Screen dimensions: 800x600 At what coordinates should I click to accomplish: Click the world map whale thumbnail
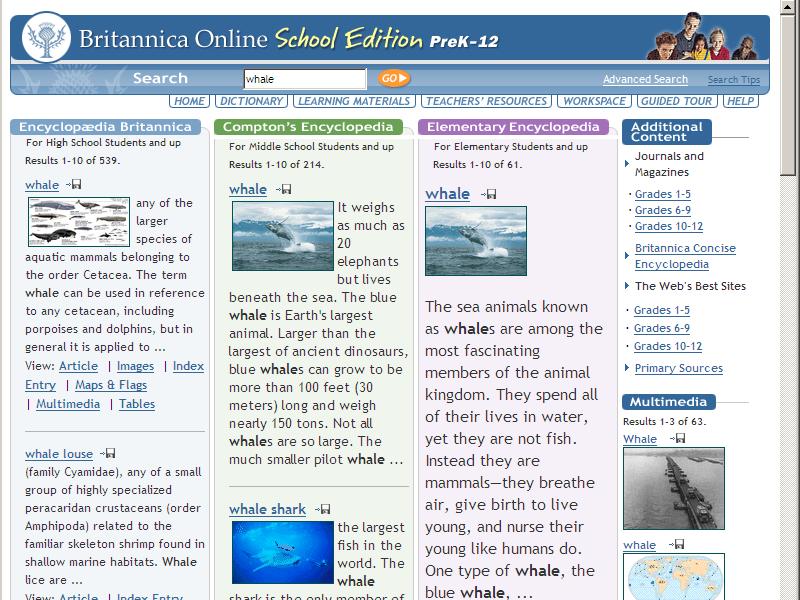(x=673, y=577)
